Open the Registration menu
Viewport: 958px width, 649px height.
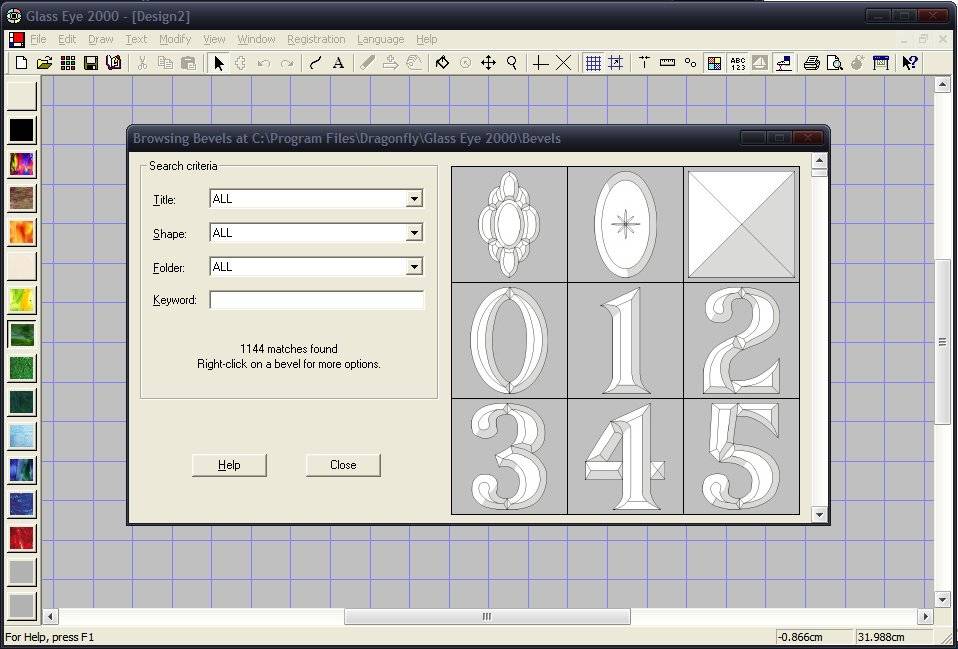click(x=316, y=39)
